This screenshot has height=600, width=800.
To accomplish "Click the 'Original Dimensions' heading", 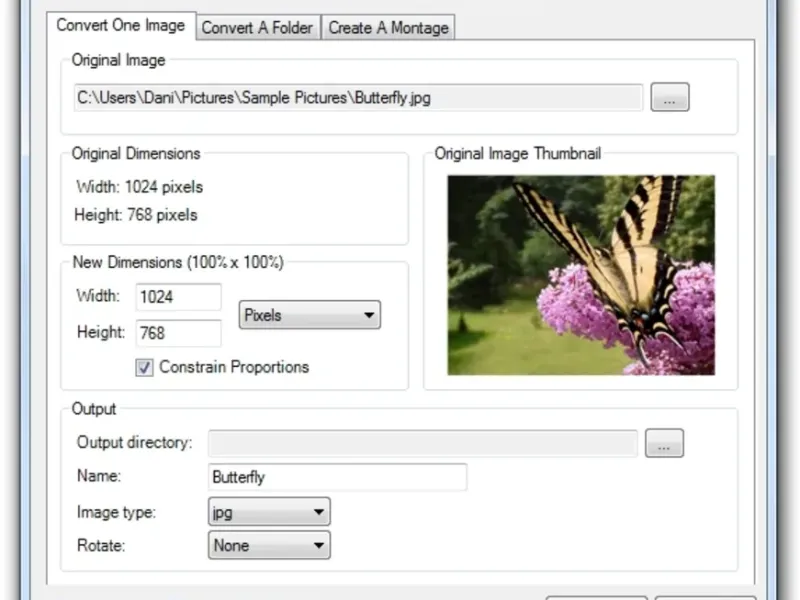I will (136, 154).
